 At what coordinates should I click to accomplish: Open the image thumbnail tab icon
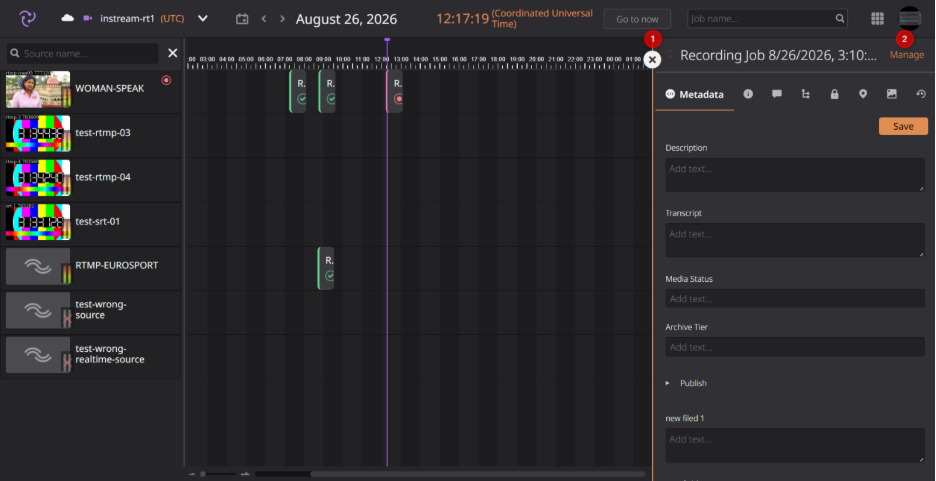point(892,94)
